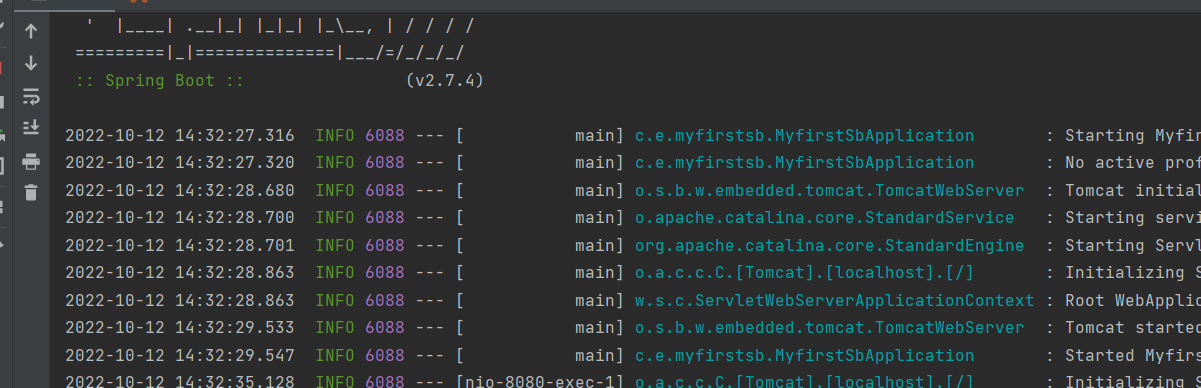This screenshot has width=1201, height=388.
Task: Click timestamp '2022-10-12 14:32:29.547'
Action: 180,356
